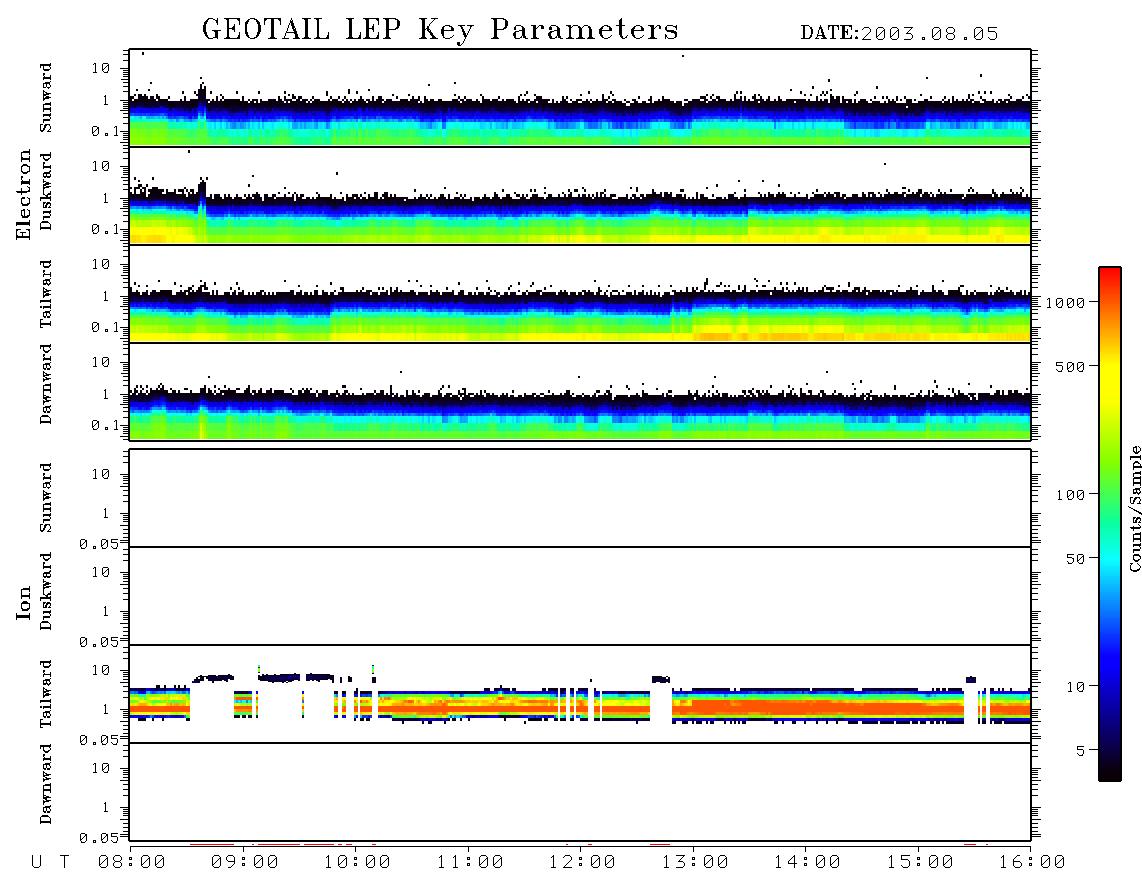Select the Electron "Duskward" panel label

46,192
